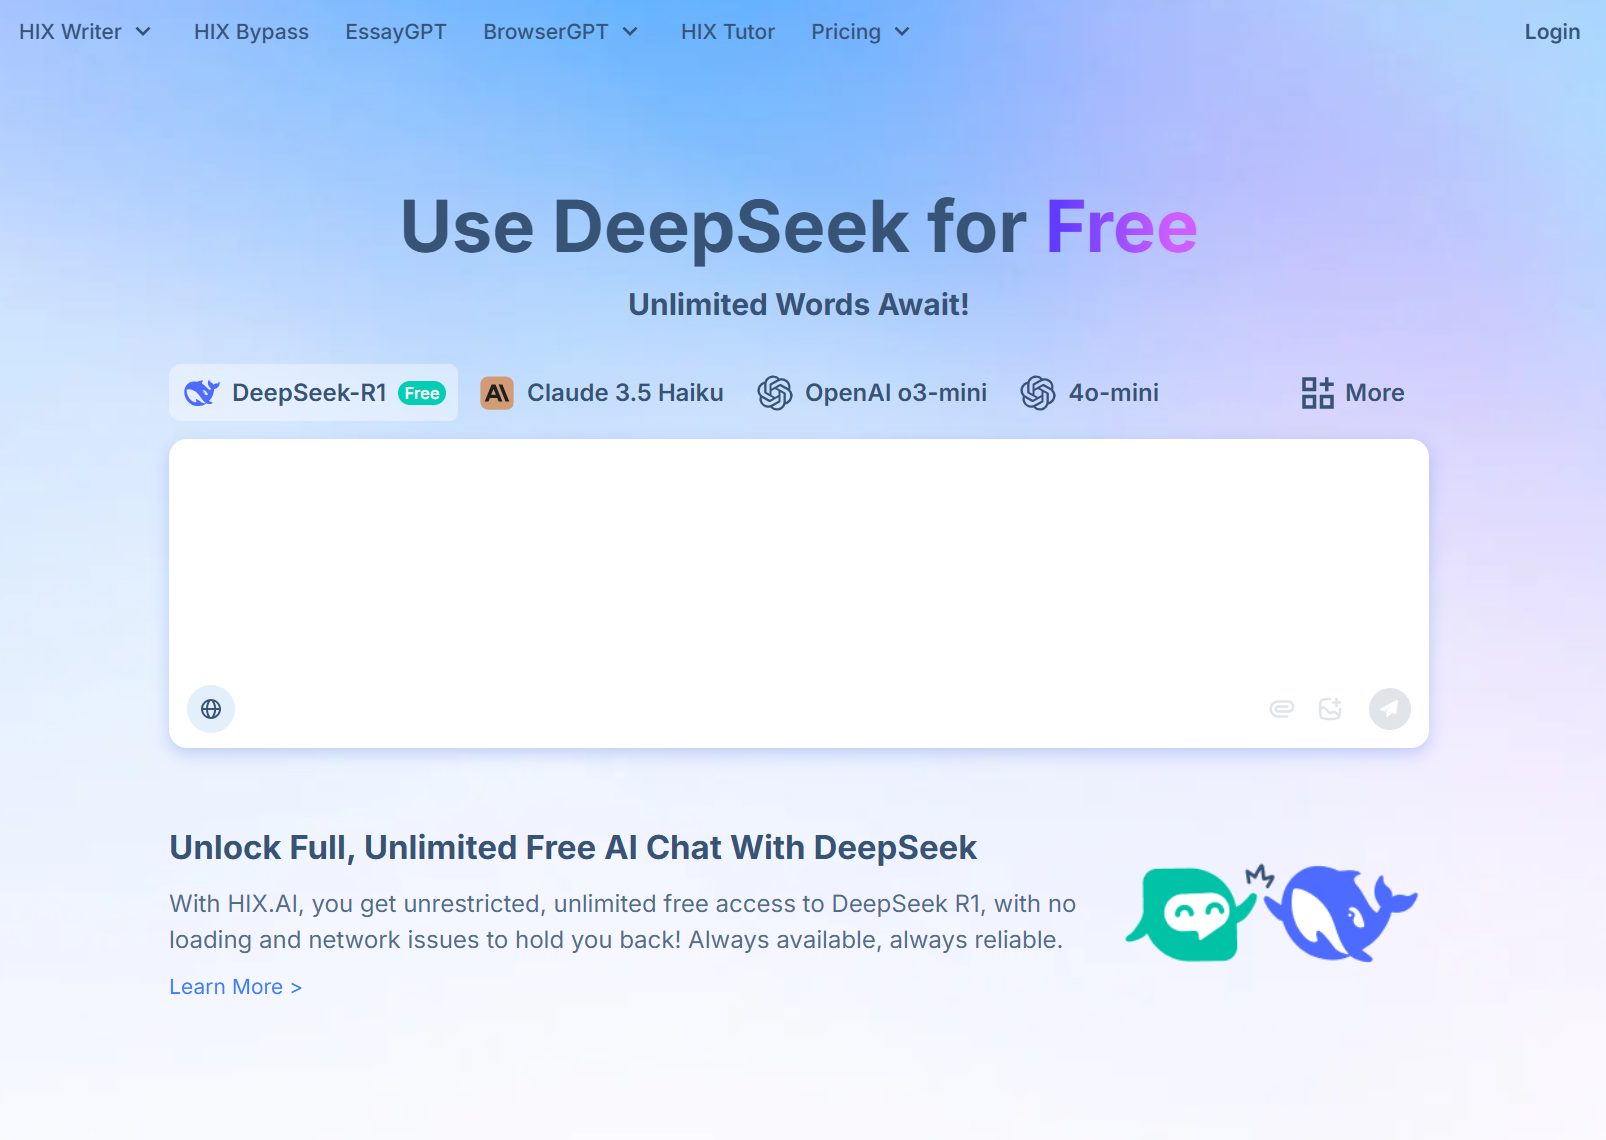Click the send message arrow button
Screen dimensions: 1606x1140
1390,709
